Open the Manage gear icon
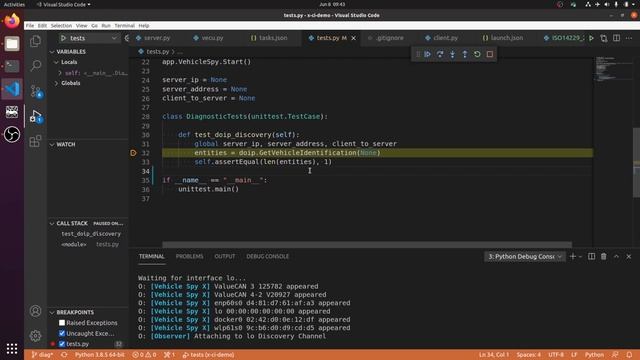Image resolution: width=640 pixels, height=360 pixels. [36, 336]
